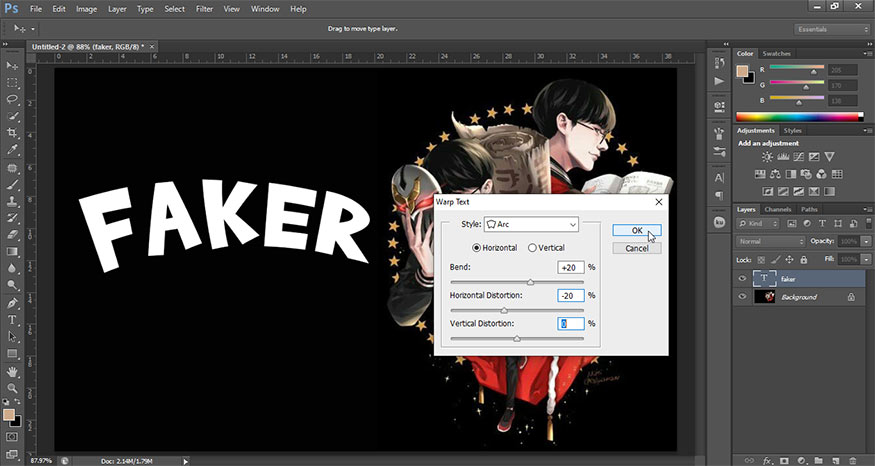Switch to the Styles tab
This screenshot has height=466, width=875.
pyautogui.click(x=792, y=131)
